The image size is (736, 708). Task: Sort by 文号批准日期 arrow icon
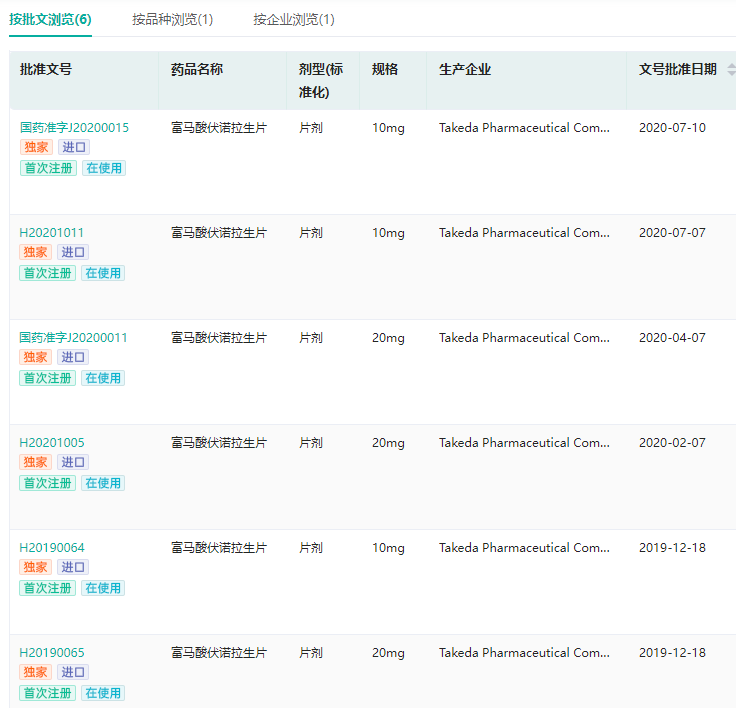click(731, 69)
